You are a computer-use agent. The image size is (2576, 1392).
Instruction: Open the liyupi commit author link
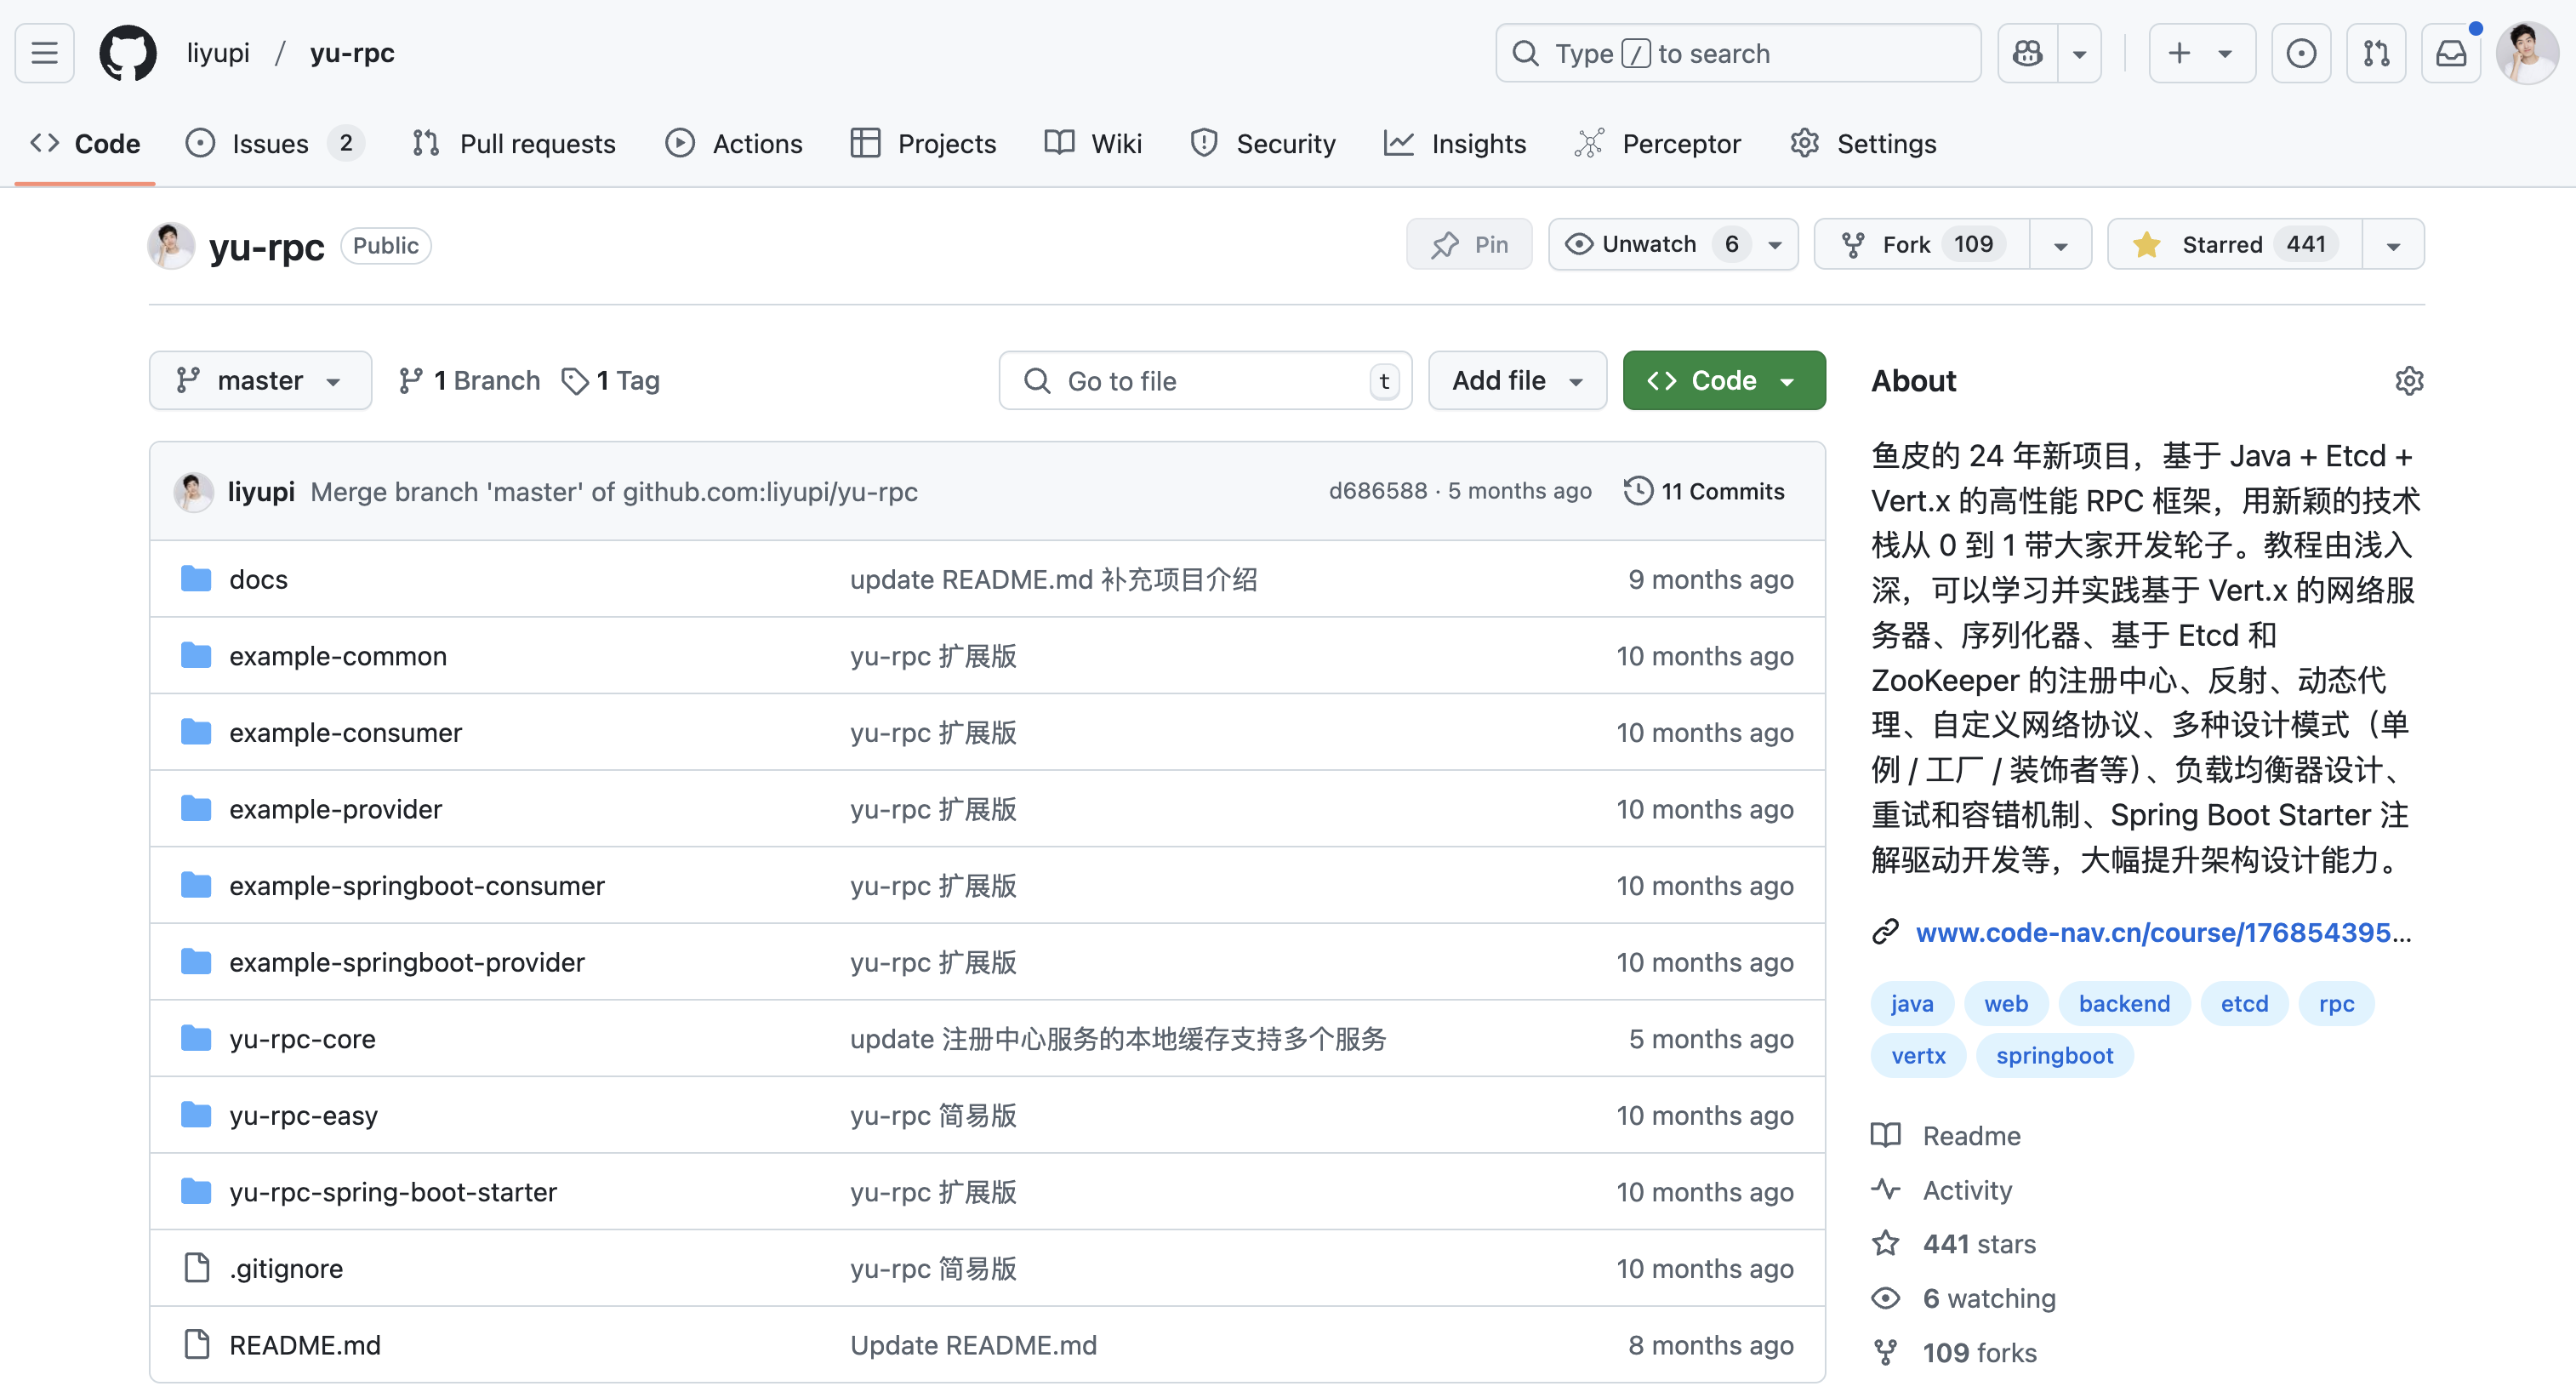tap(261, 491)
